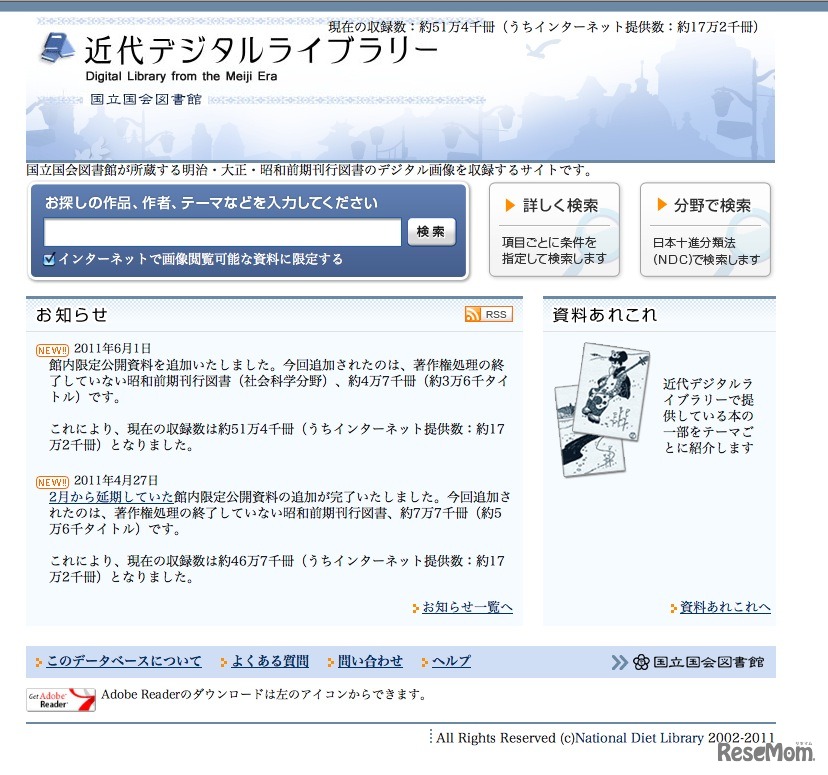Click the 2011年6月1日 news date
Viewport: 828px width, 775px height.
click(112, 348)
